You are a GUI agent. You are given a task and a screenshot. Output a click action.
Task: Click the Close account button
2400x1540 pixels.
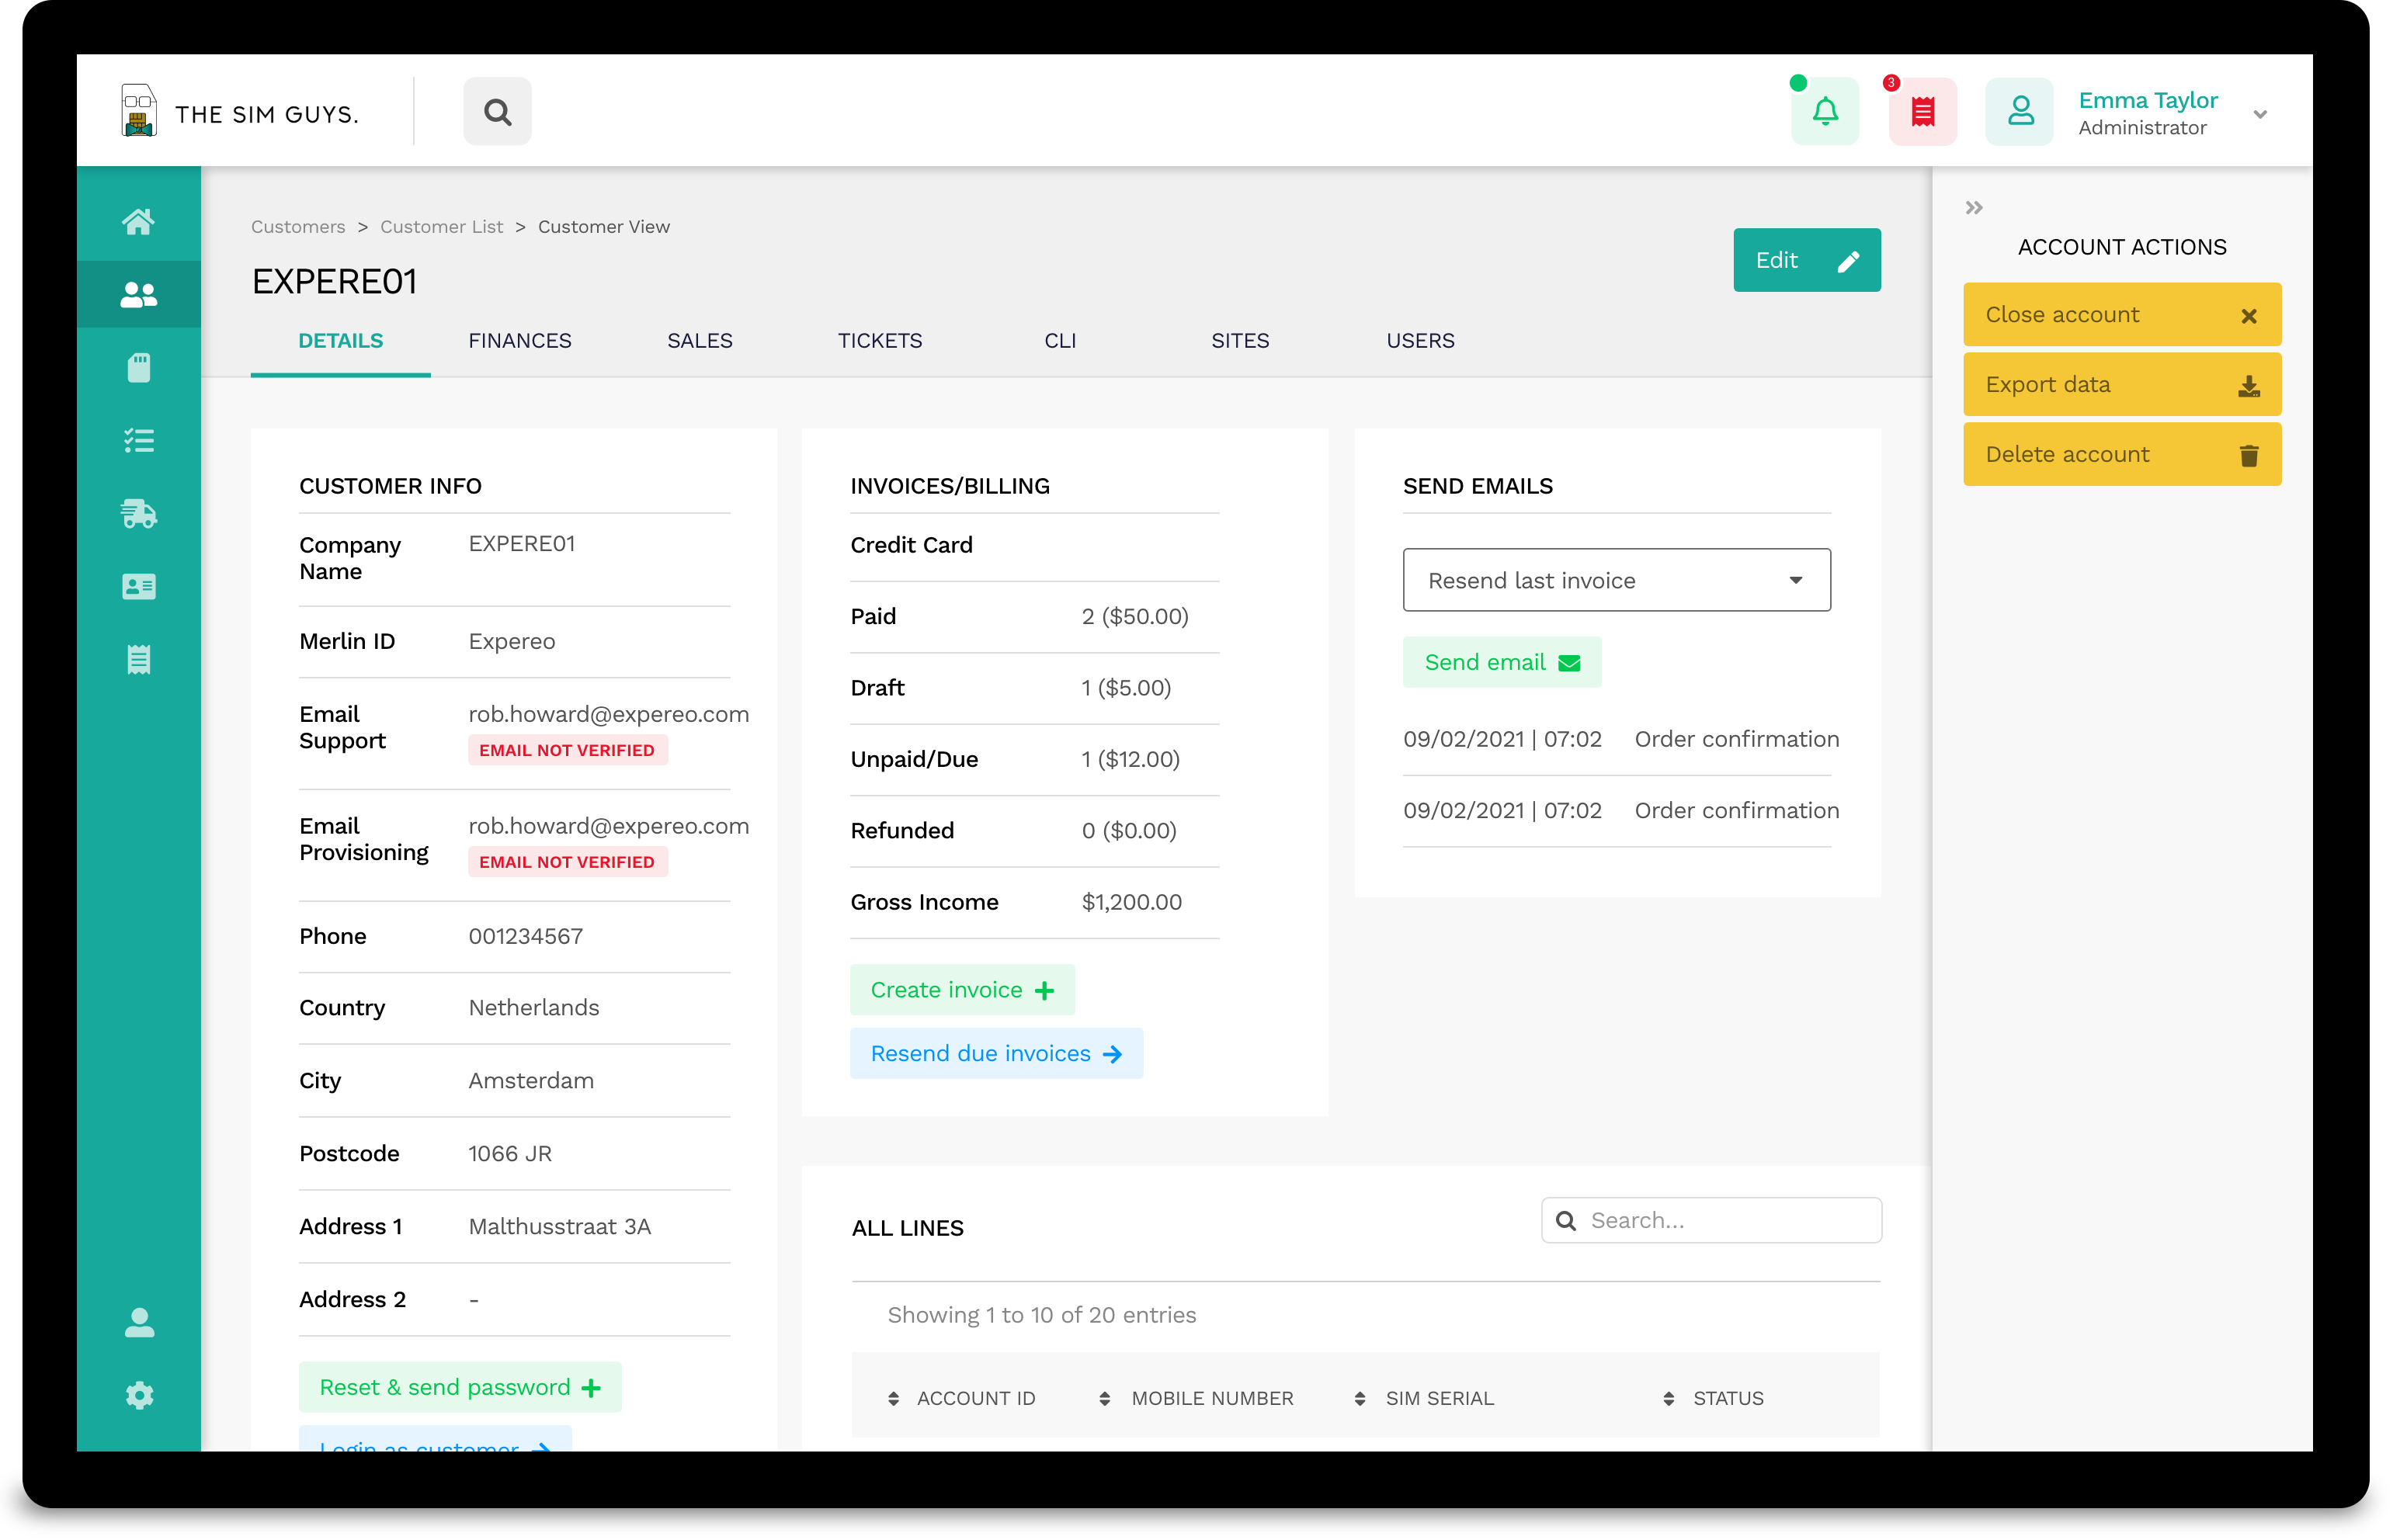[2121, 315]
